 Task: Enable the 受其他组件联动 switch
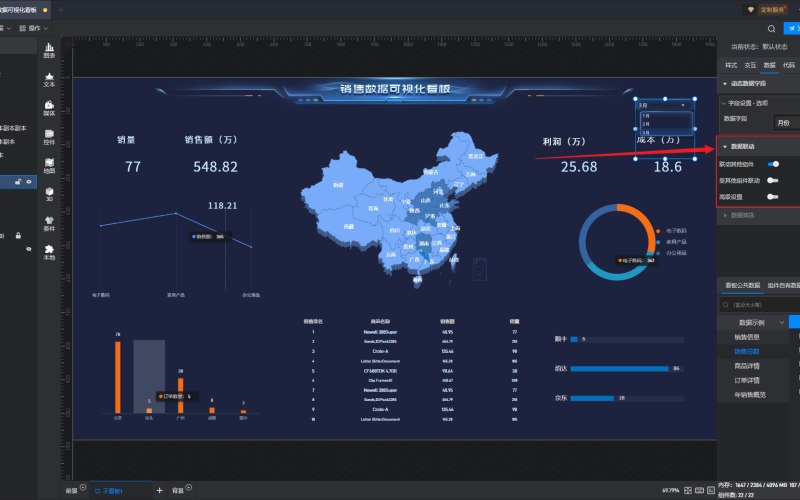tap(772, 180)
